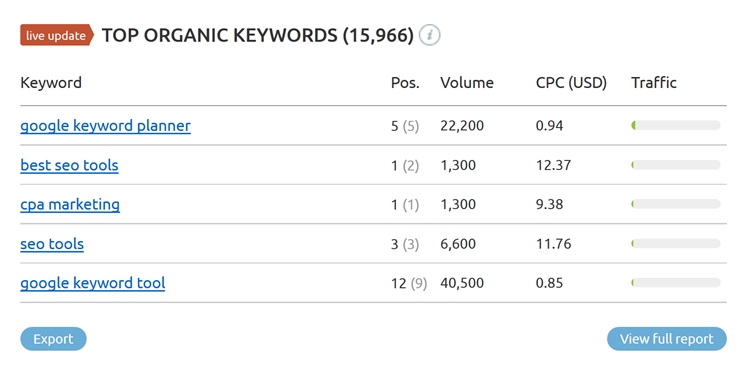This screenshot has width=750, height=370.
Task: Click the Top Organic Keywords heading
Action: point(257,35)
